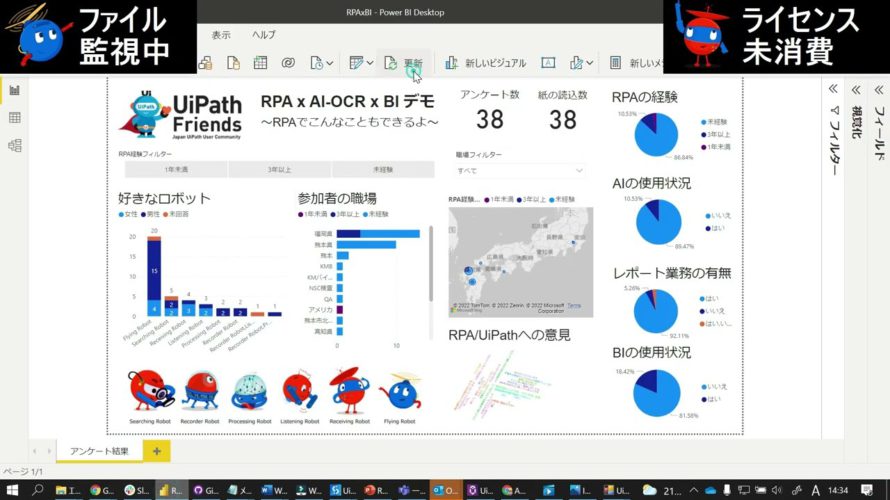Click the Recent sources icon

317,63
